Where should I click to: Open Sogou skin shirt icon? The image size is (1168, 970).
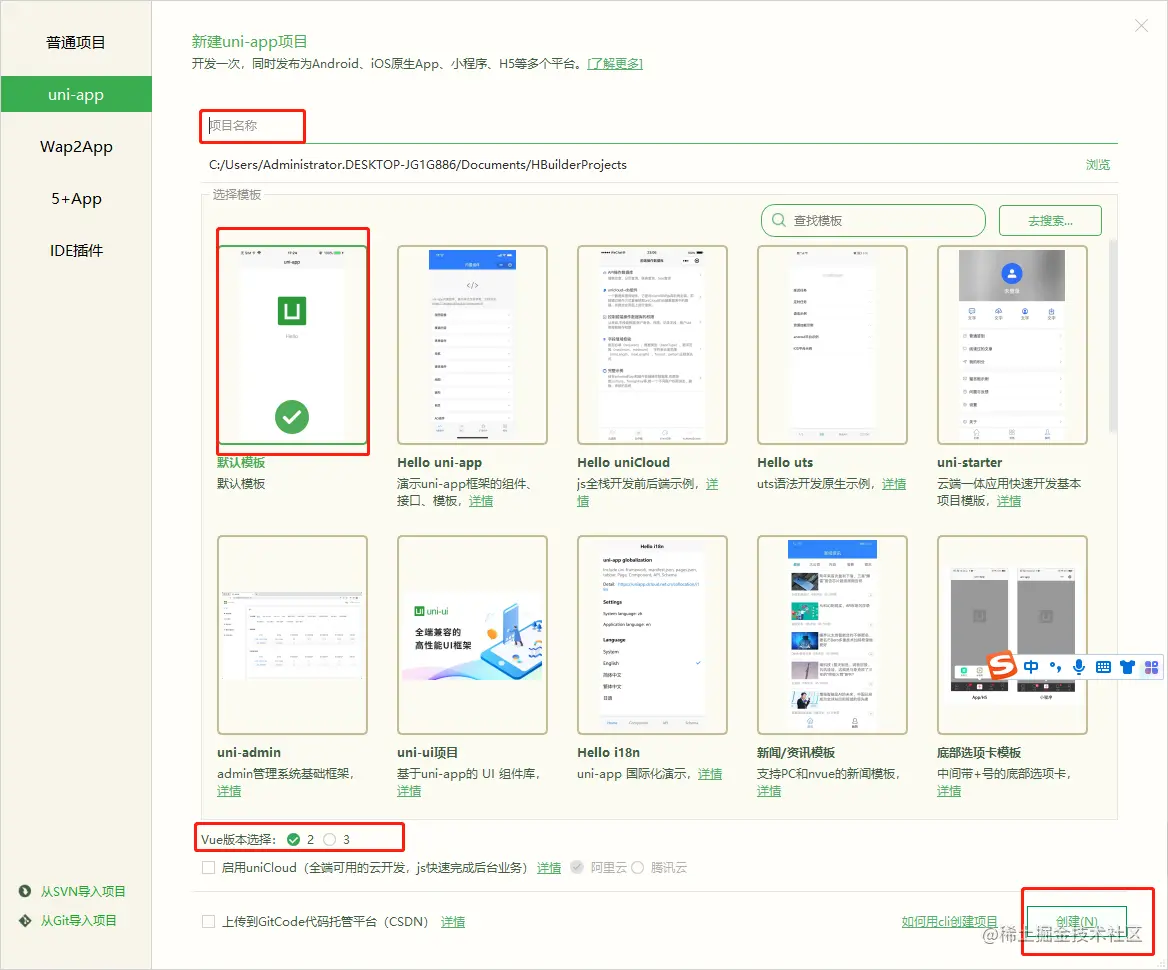(x=1127, y=667)
